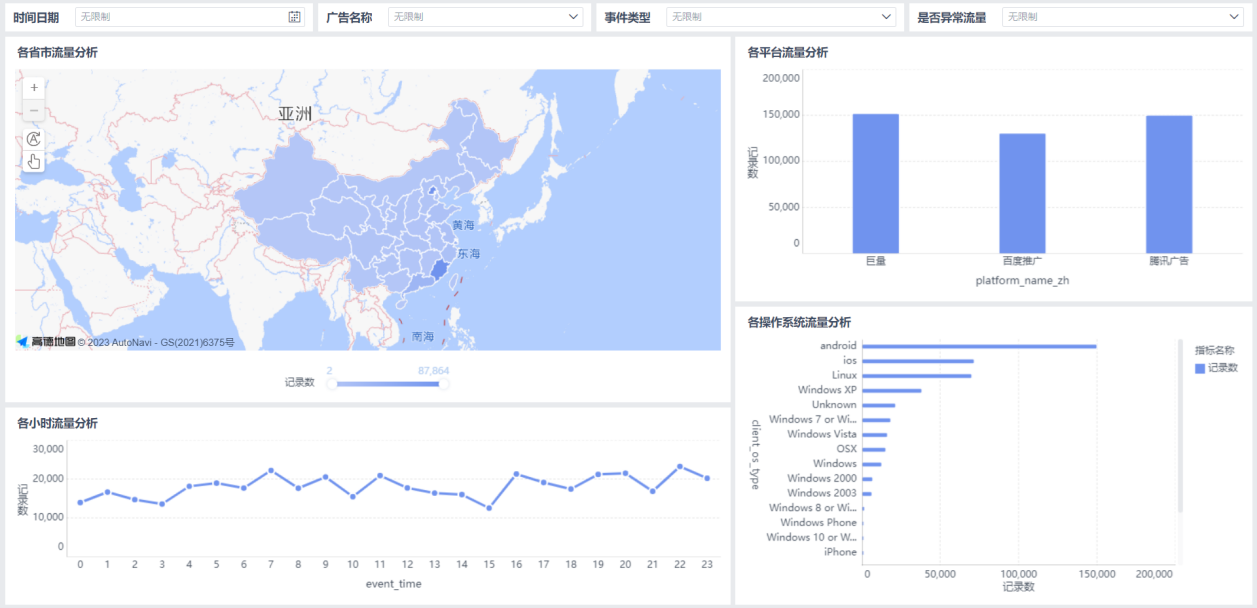Zoom in on the province traffic map
The image size is (1257, 608).
point(34,88)
